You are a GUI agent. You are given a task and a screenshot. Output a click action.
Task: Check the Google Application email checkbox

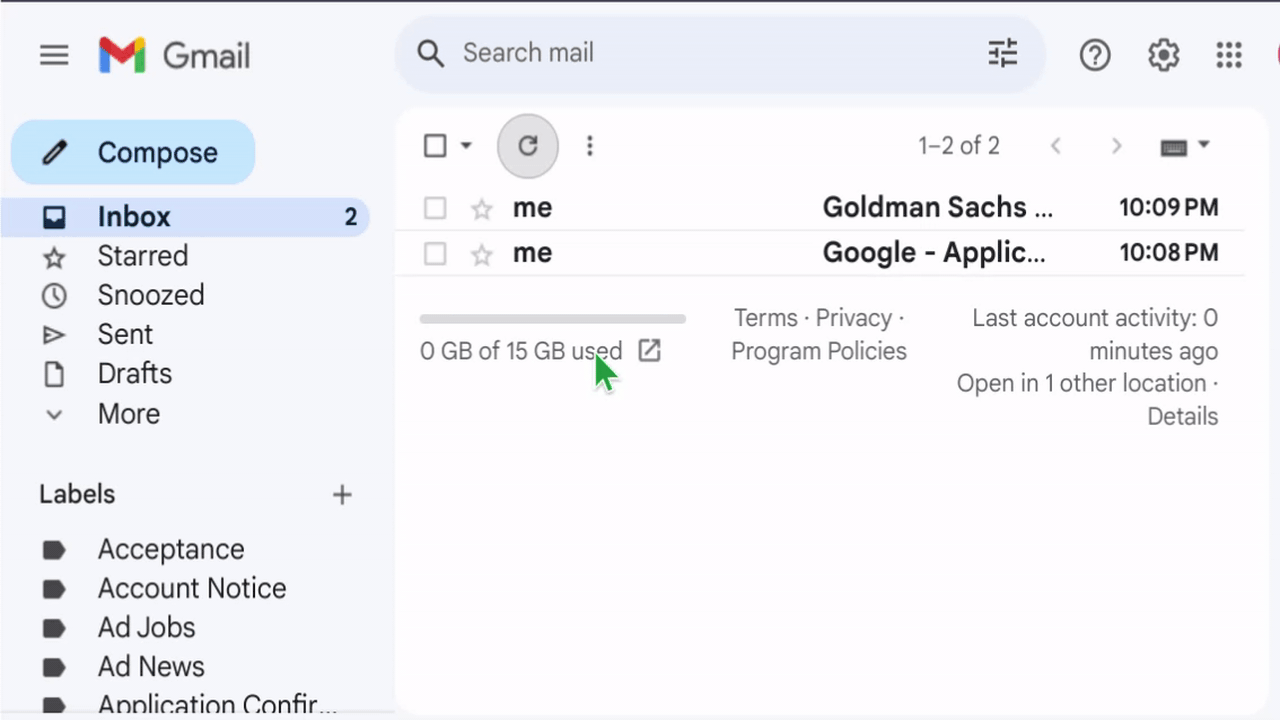pyautogui.click(x=435, y=254)
